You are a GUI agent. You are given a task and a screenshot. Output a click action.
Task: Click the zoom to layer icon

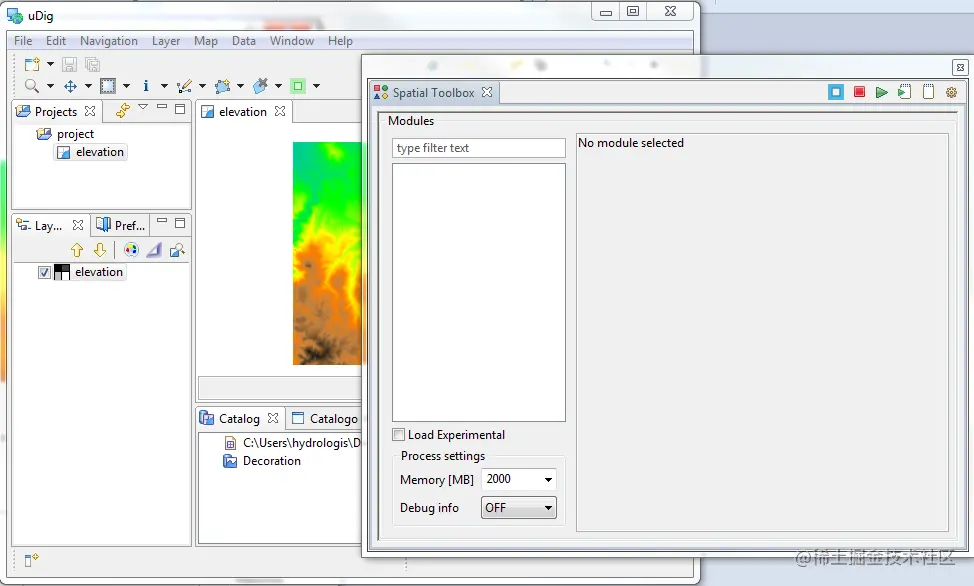[x=177, y=250]
